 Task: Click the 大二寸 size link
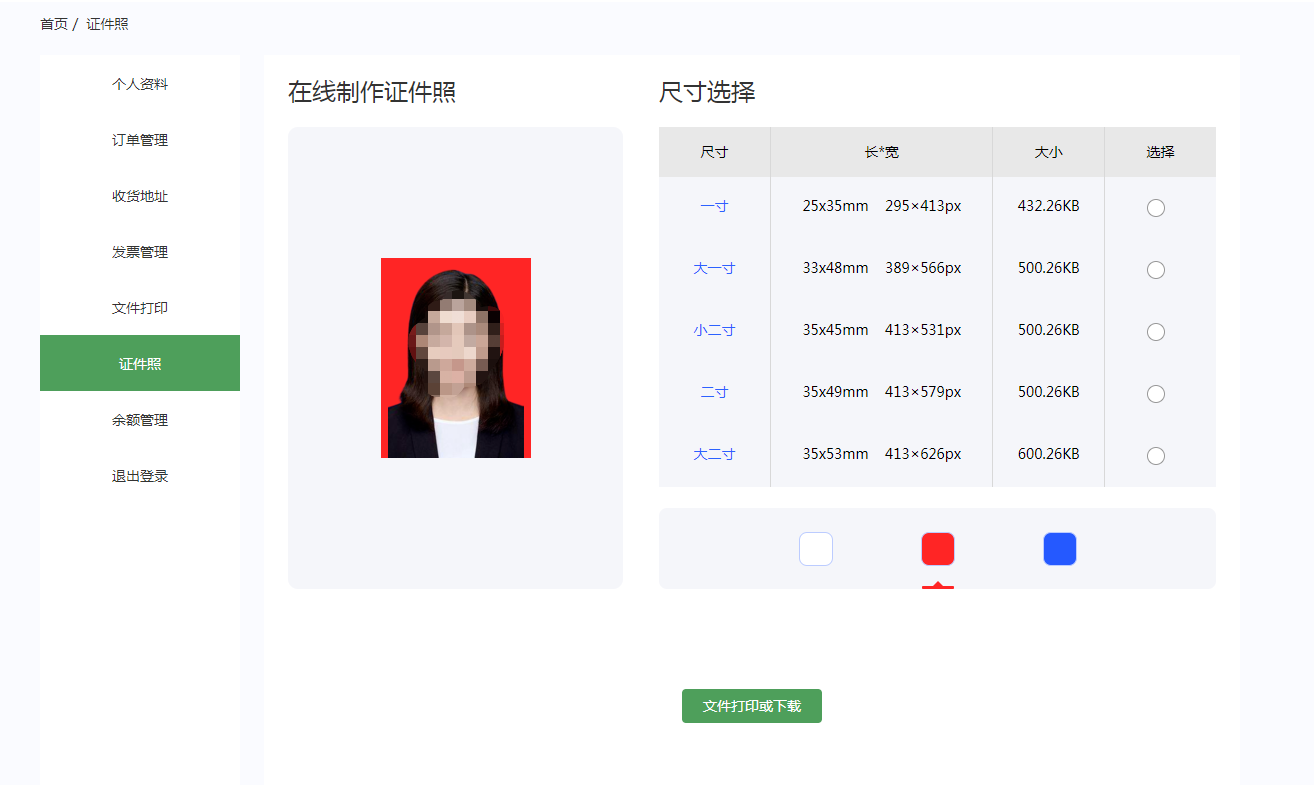click(714, 454)
